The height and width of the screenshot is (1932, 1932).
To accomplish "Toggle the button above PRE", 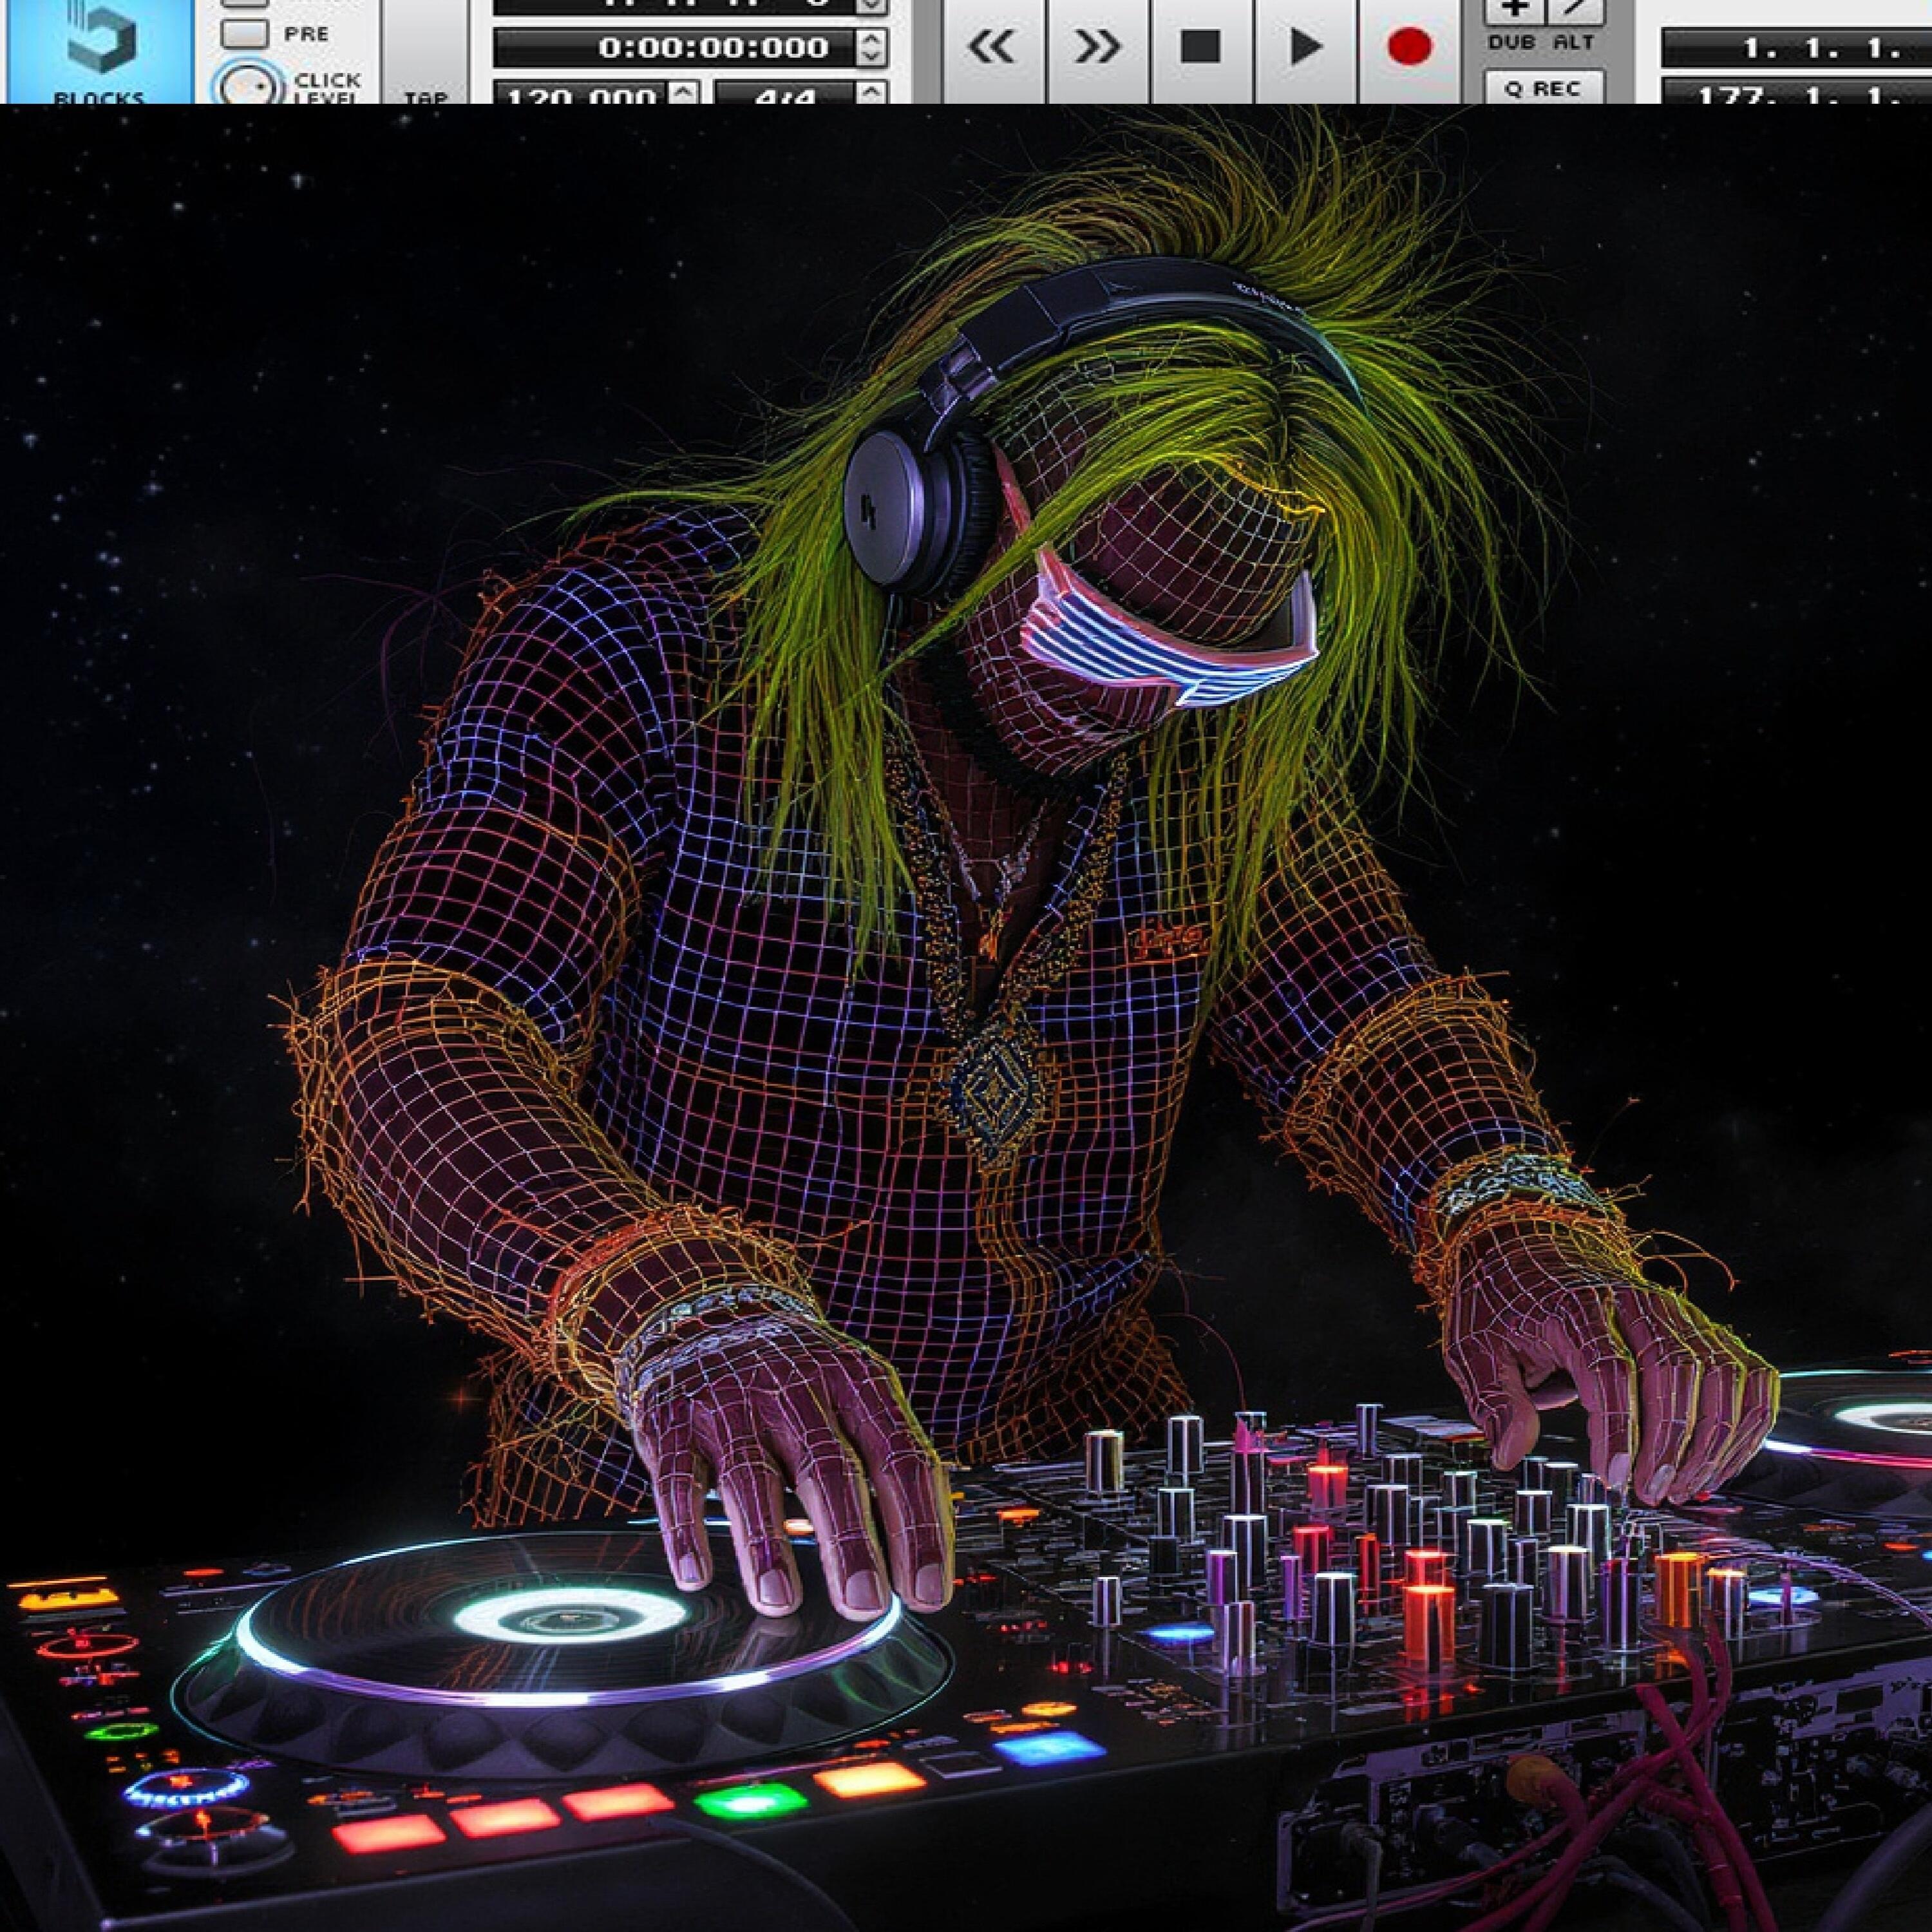I will click(x=245, y=3).
